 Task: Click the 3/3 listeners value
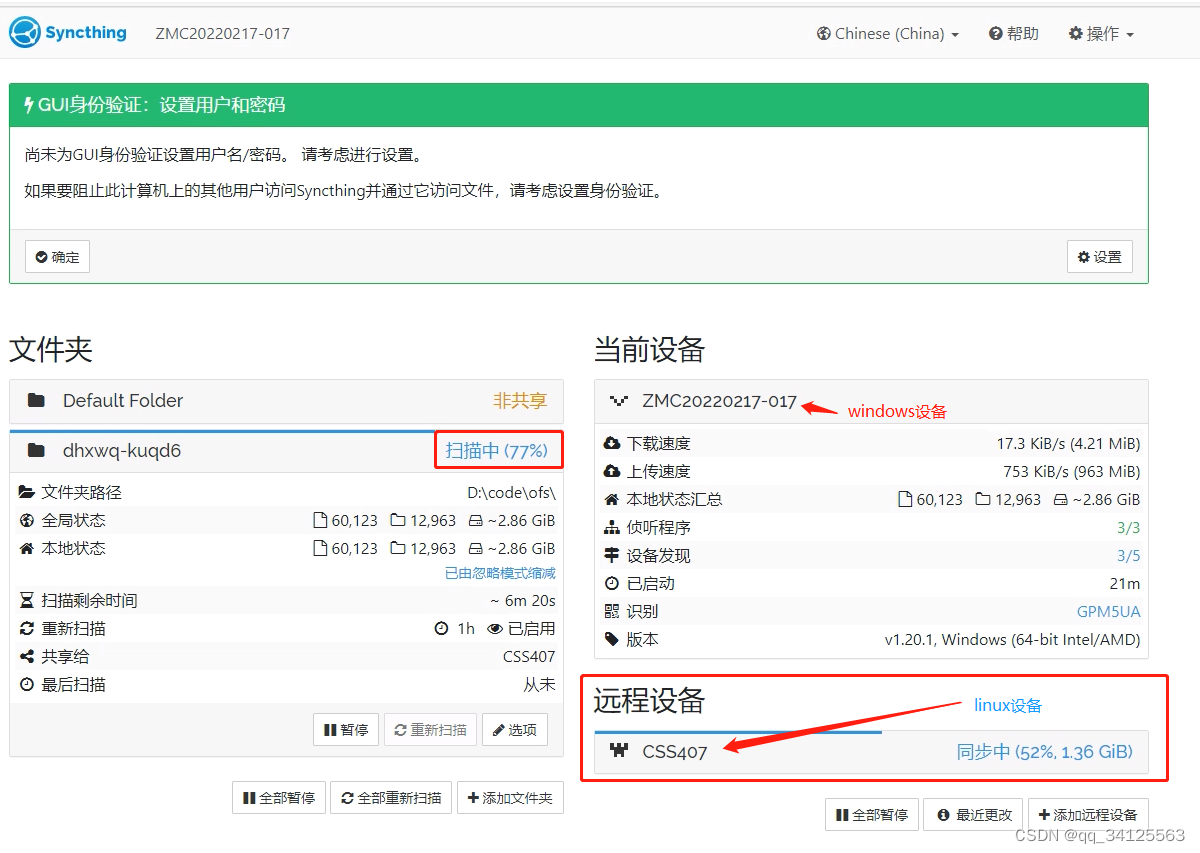1128,528
